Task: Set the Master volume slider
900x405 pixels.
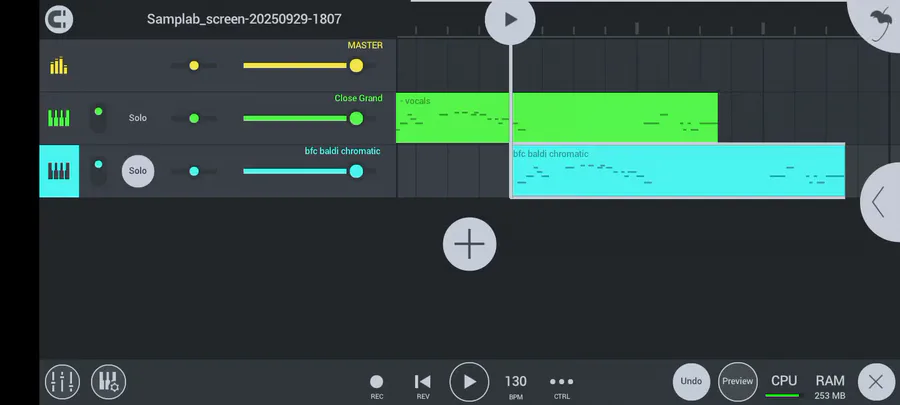Action: point(309,65)
